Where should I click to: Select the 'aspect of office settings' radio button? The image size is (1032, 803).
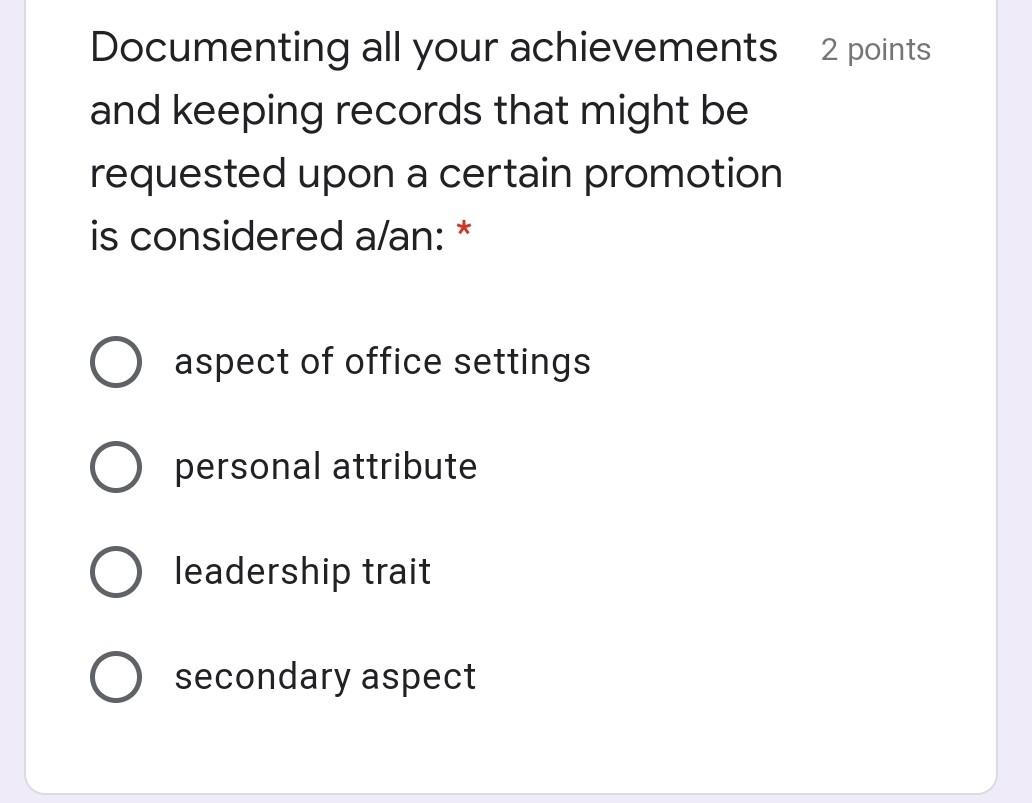[115, 362]
